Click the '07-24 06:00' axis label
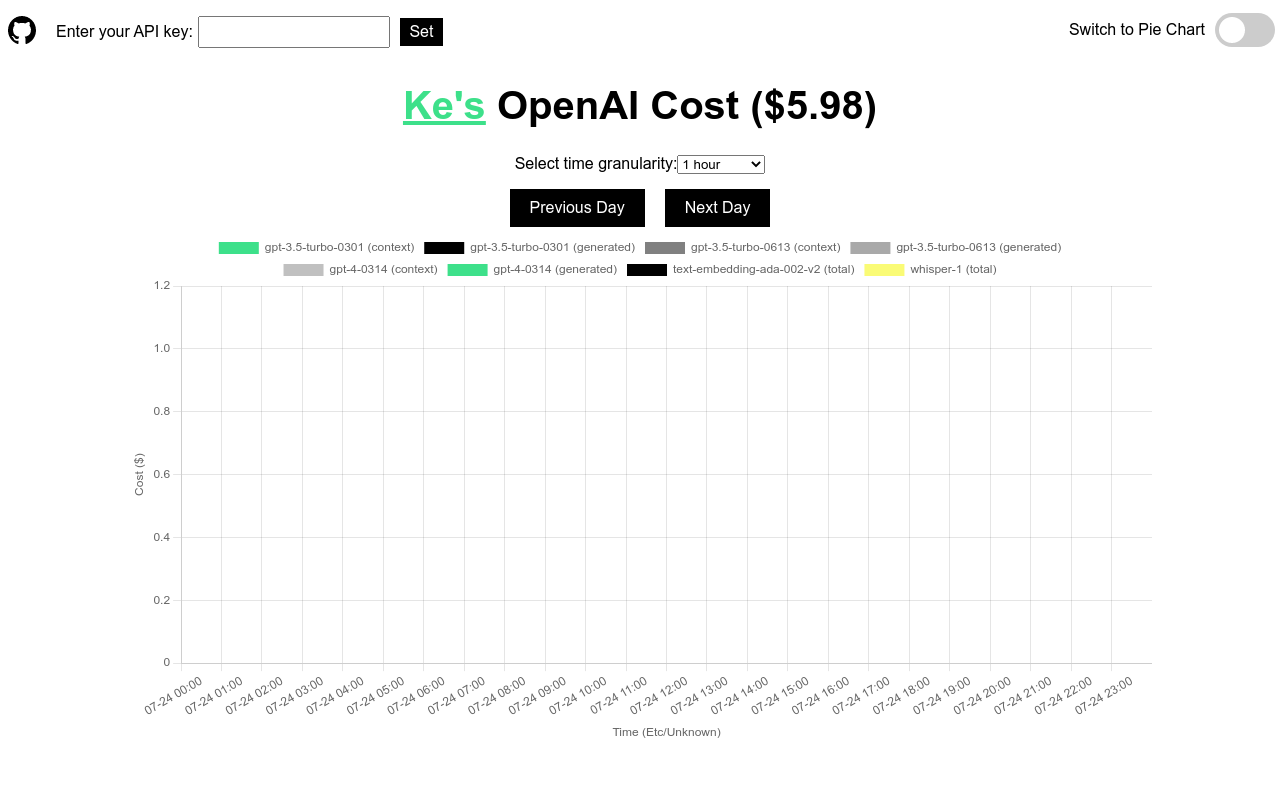This screenshot has height=800, width=1280. coord(417,694)
